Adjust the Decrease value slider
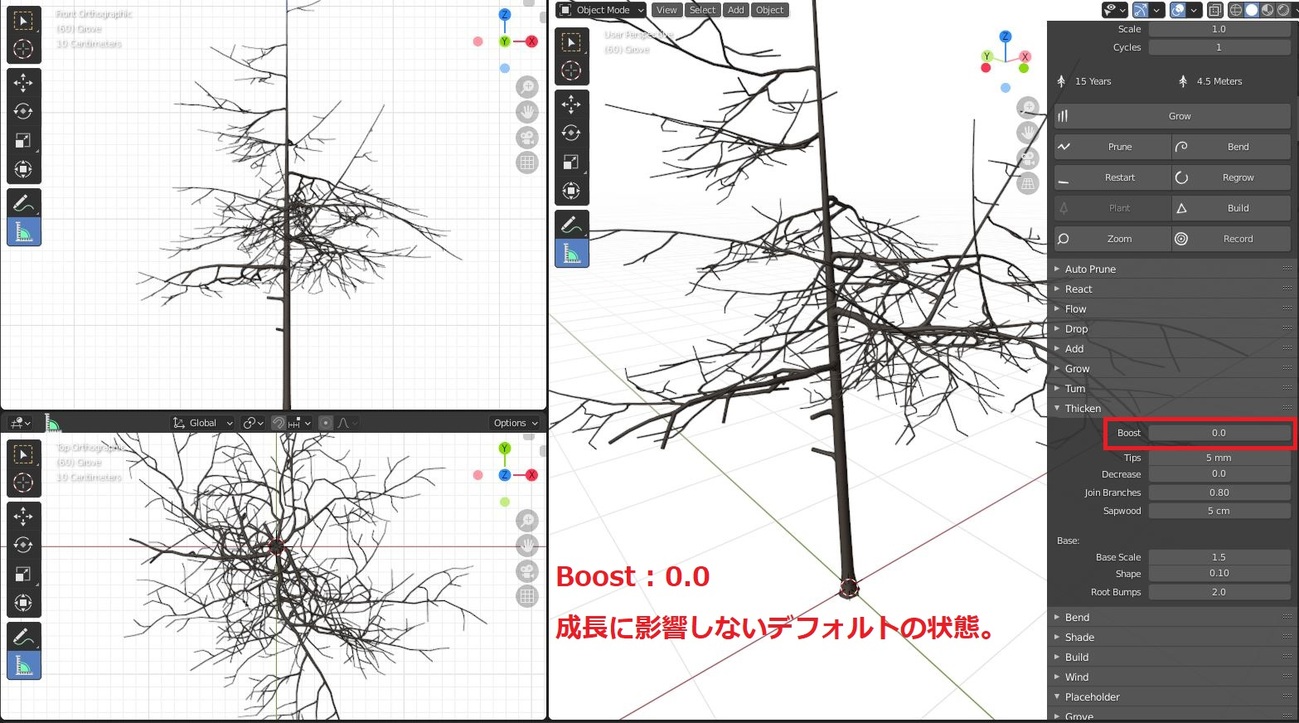This screenshot has width=1299, height=723. (x=1219, y=474)
